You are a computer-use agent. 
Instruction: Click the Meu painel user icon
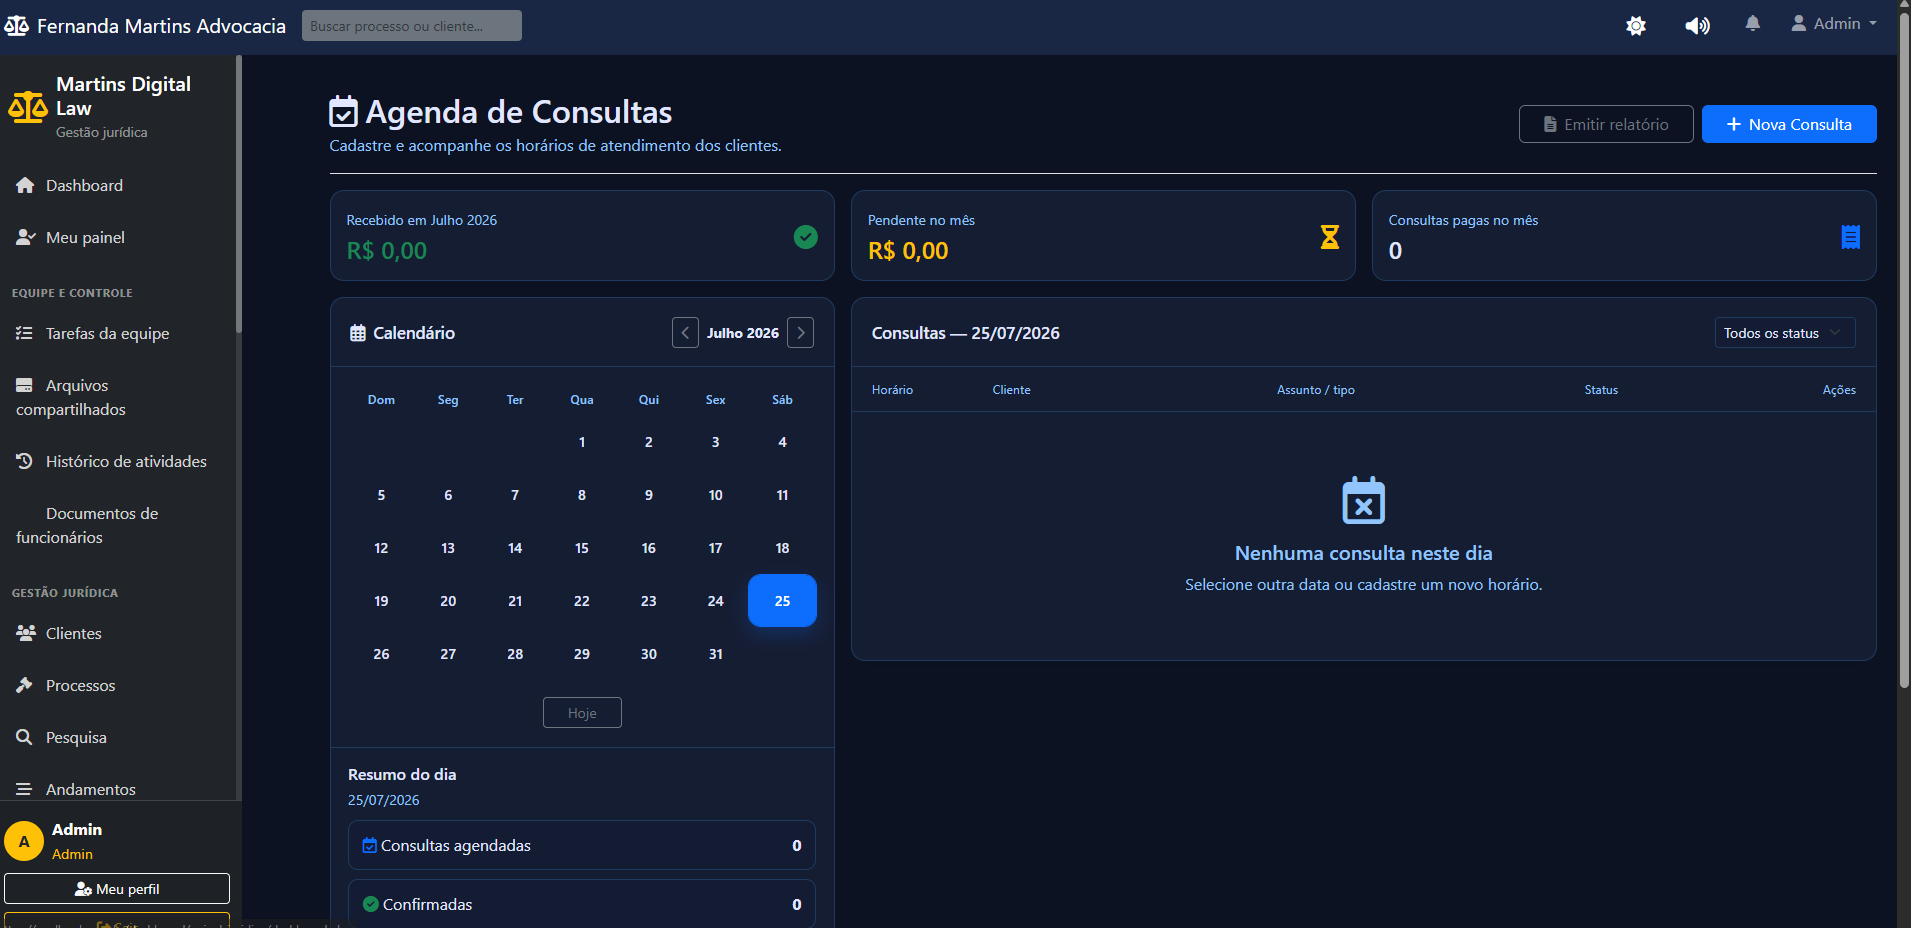click(26, 237)
